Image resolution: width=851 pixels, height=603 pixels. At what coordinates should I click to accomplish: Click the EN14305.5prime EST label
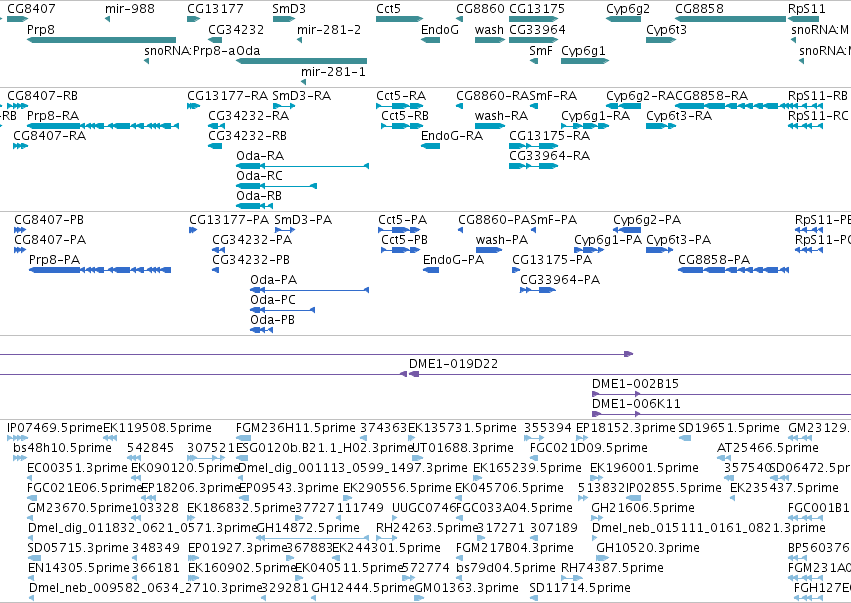pyautogui.click(x=78, y=568)
